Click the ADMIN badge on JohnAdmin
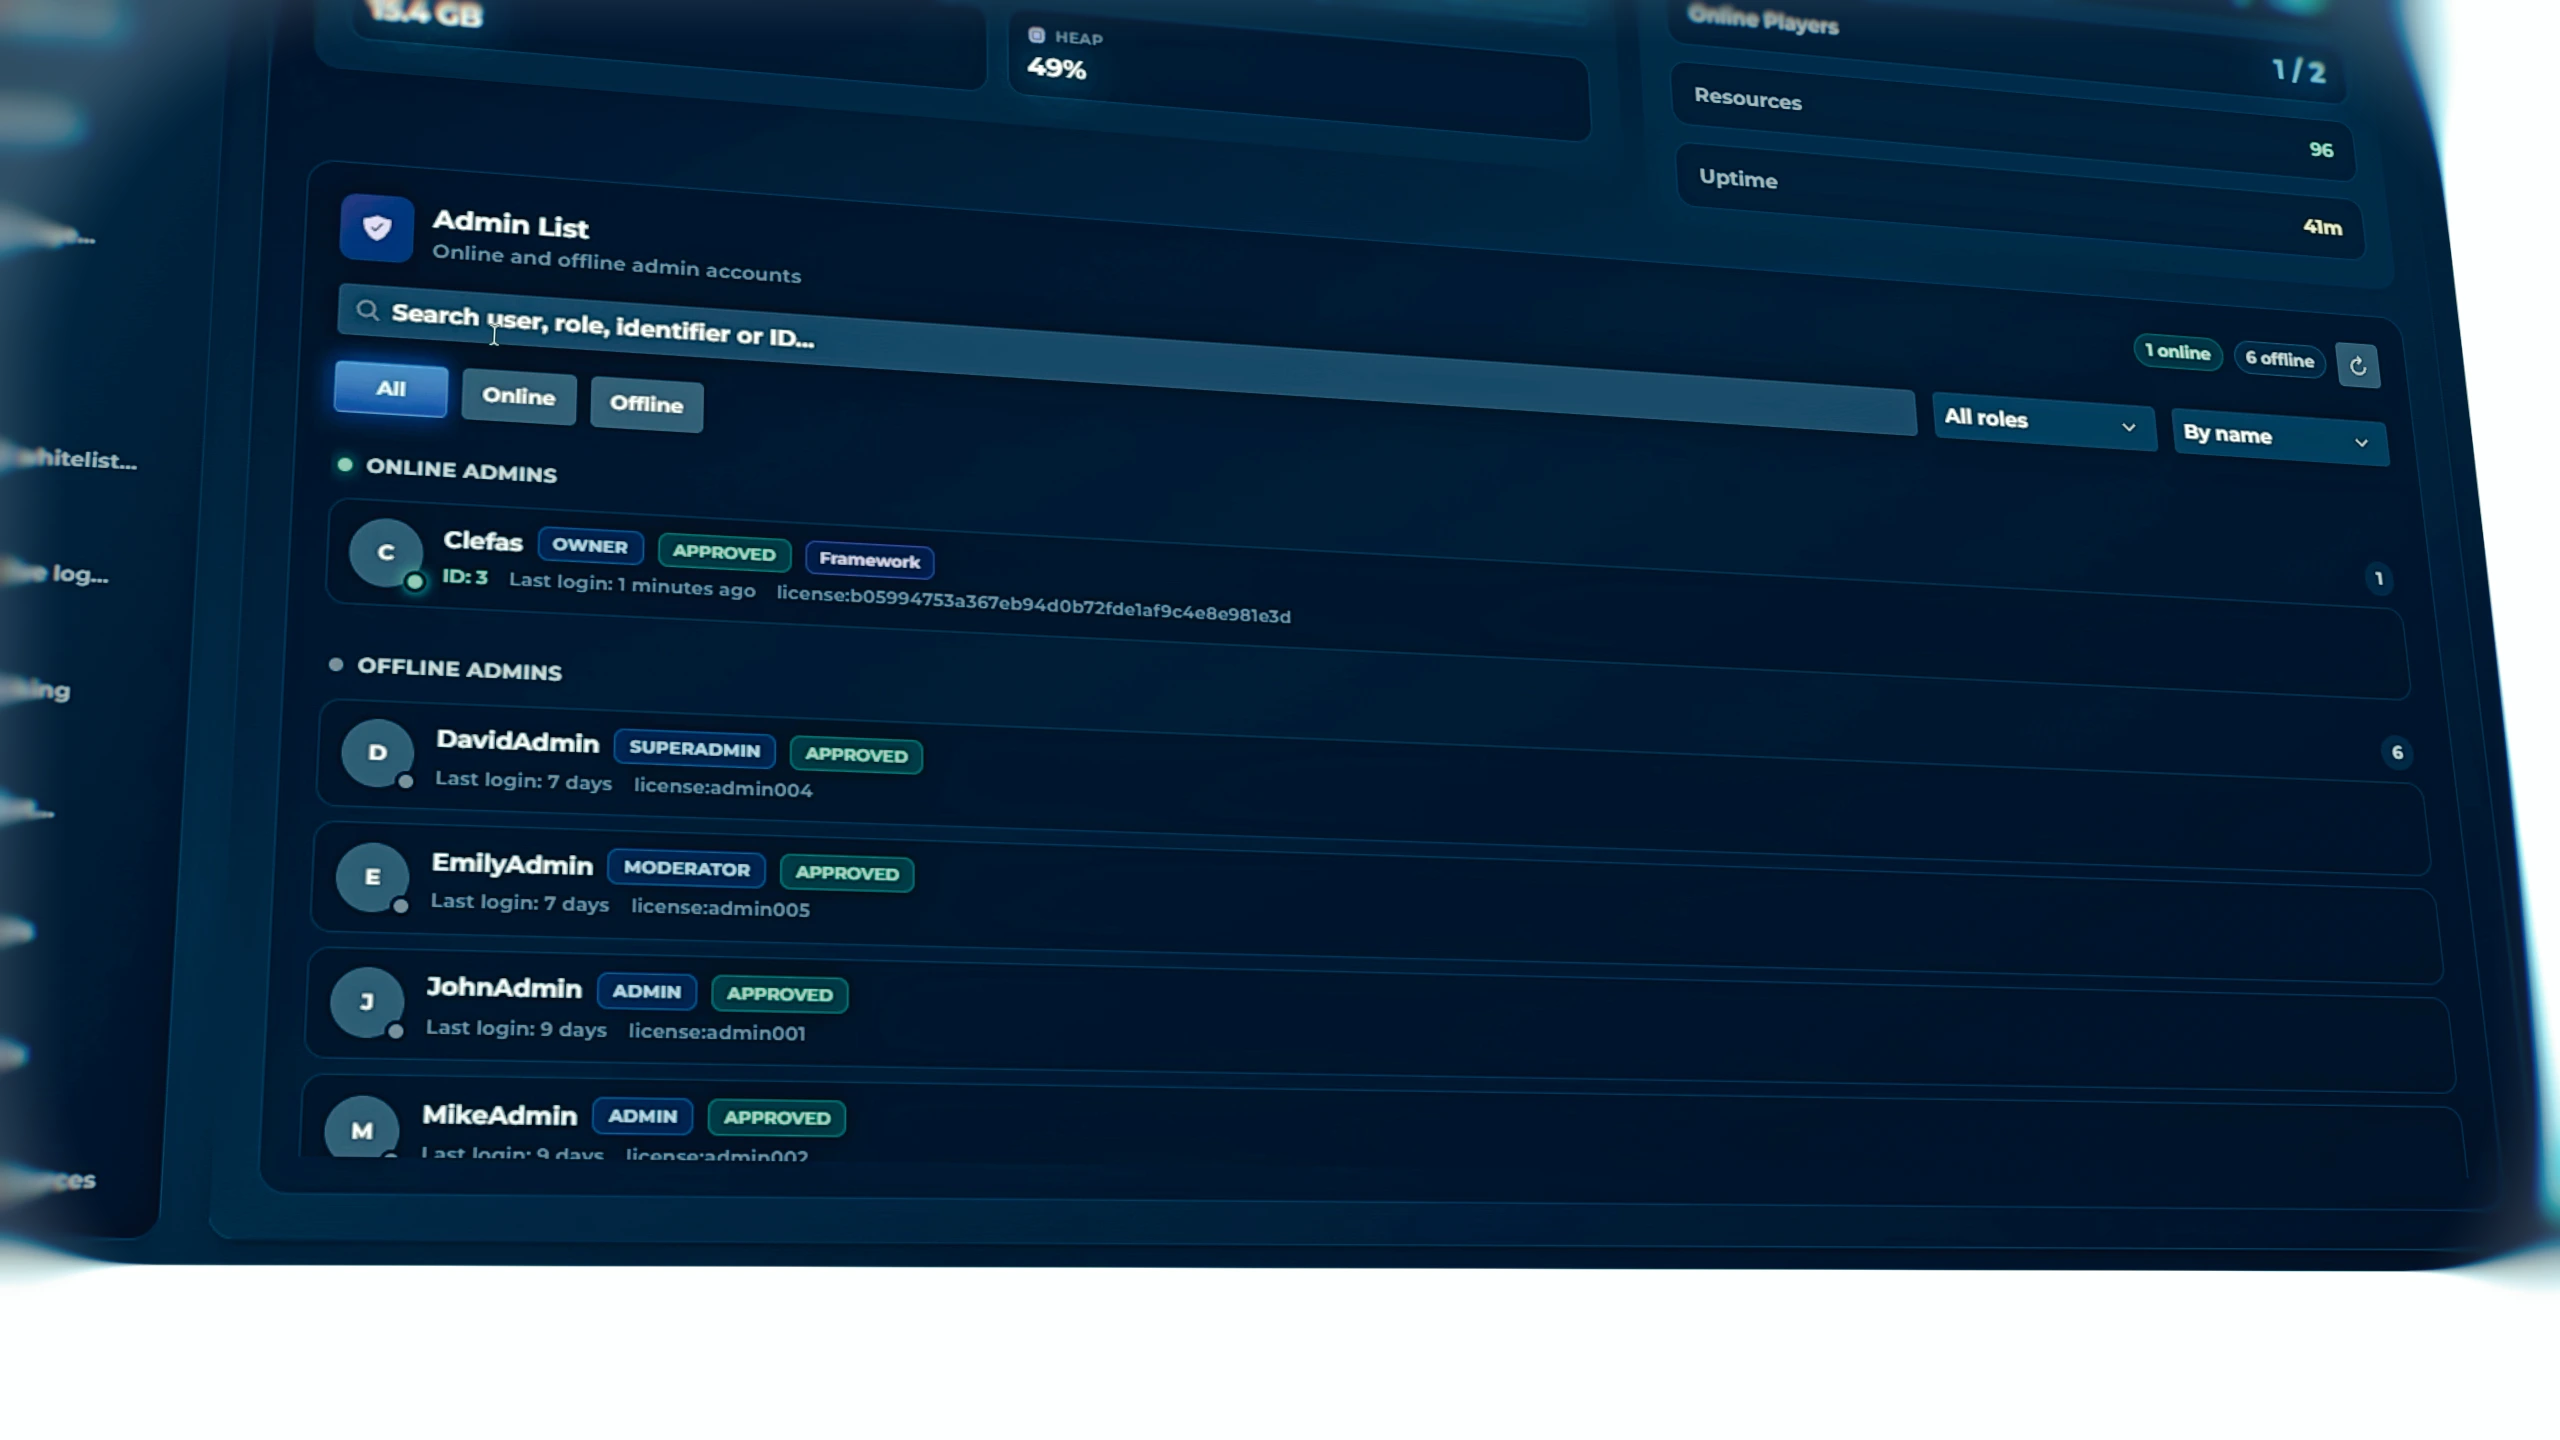The width and height of the screenshot is (2560, 1440). point(646,992)
